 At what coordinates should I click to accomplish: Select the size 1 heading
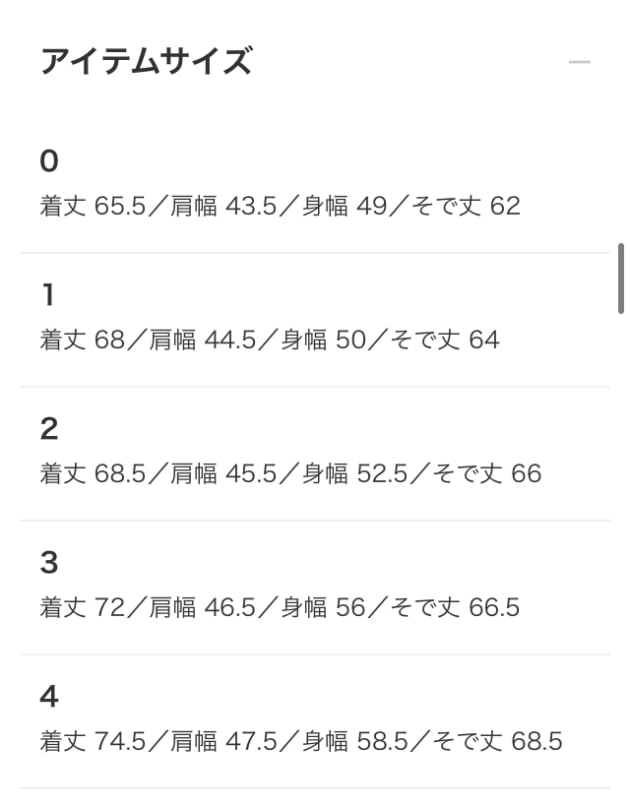point(48,295)
